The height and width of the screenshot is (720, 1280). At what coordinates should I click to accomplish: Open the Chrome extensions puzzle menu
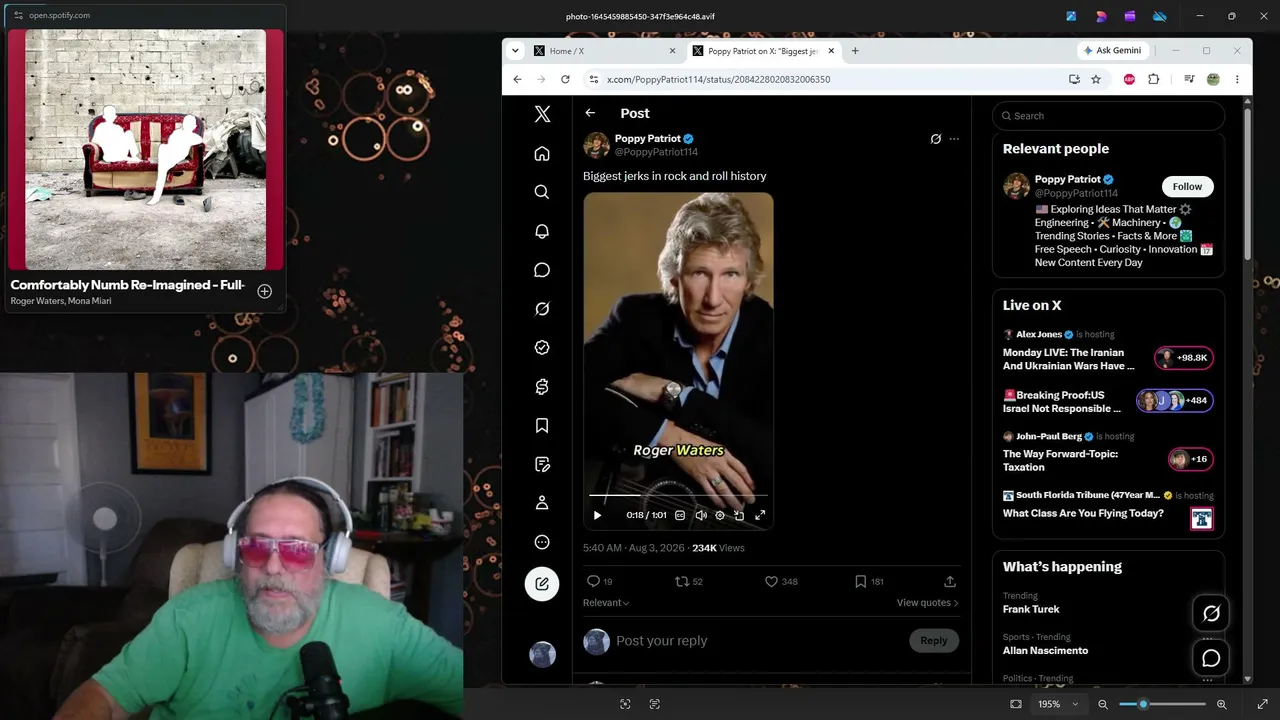1153,79
